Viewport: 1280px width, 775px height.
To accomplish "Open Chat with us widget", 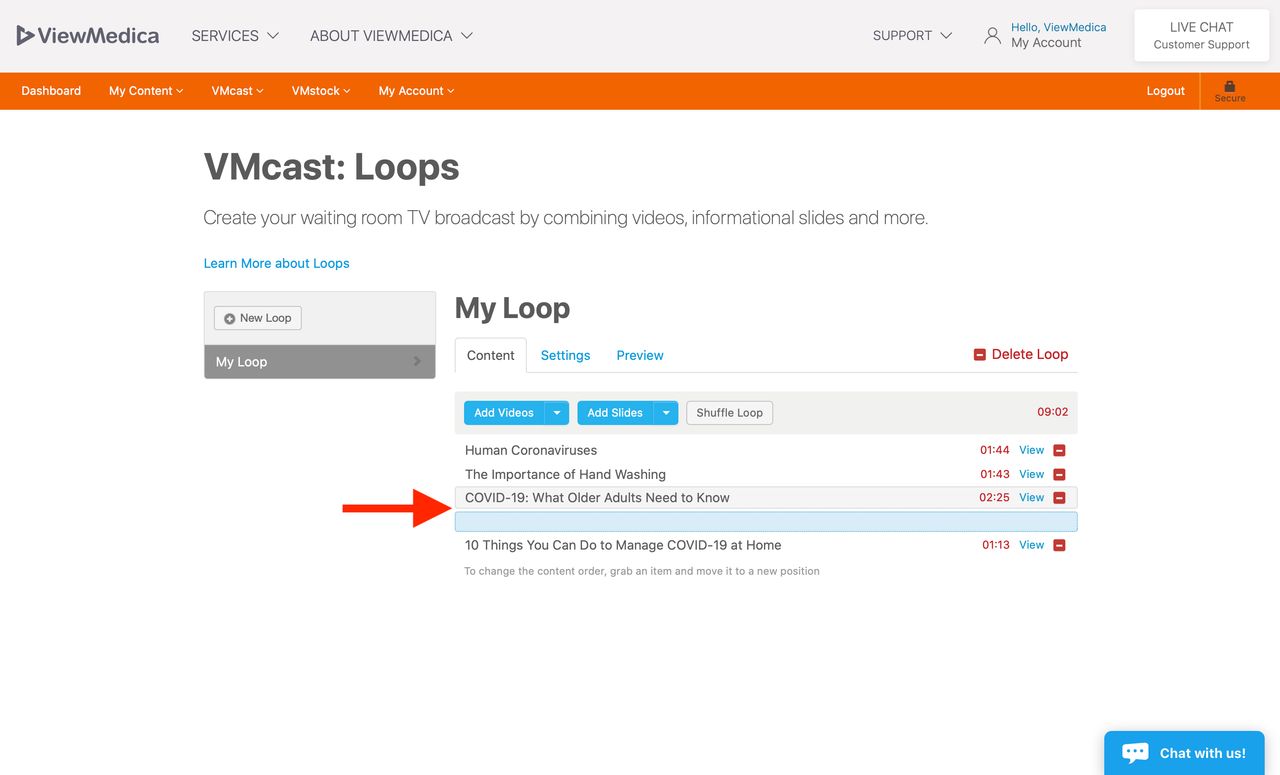I will pyautogui.click(x=1184, y=753).
